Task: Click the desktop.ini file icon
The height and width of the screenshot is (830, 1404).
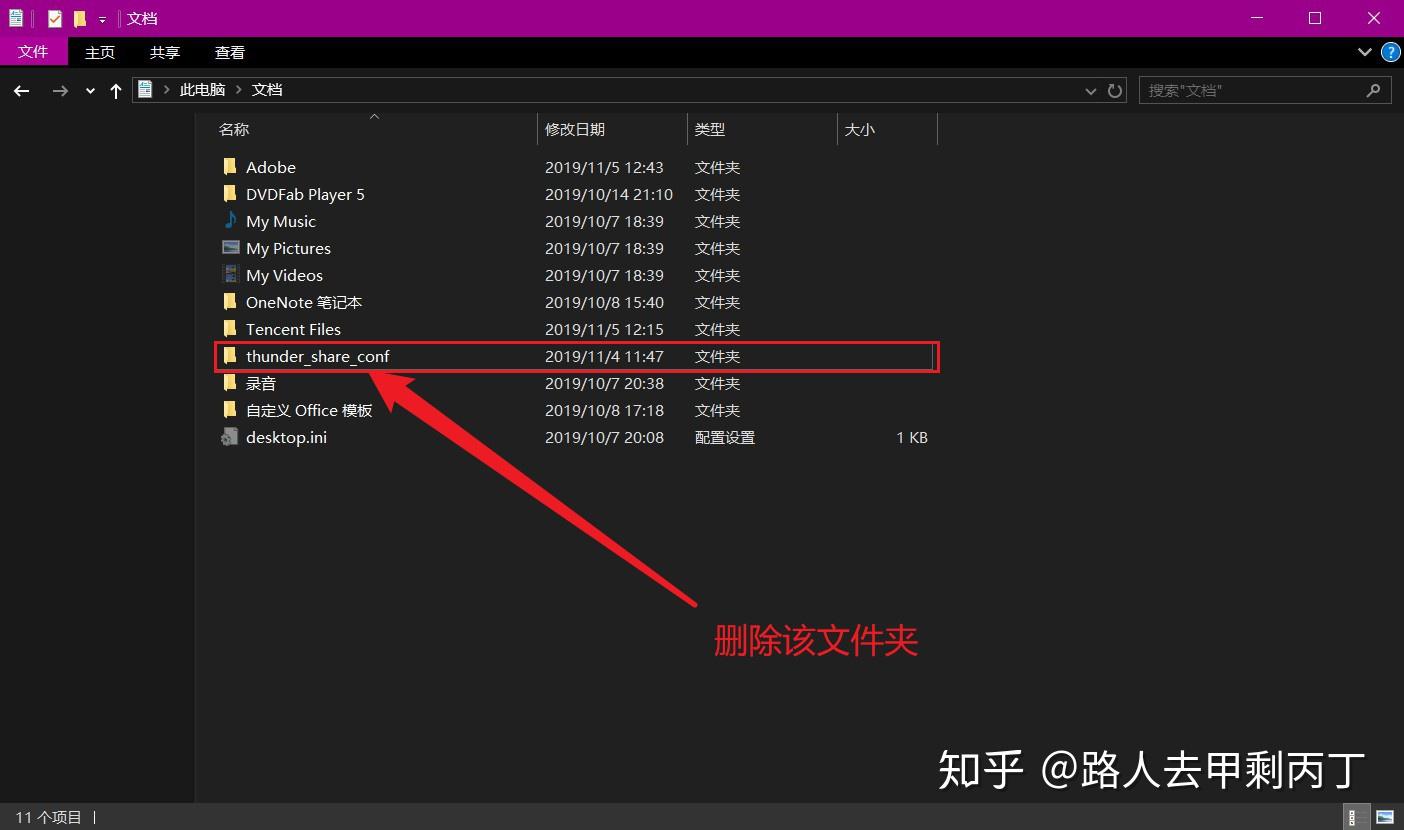Action: (230, 437)
